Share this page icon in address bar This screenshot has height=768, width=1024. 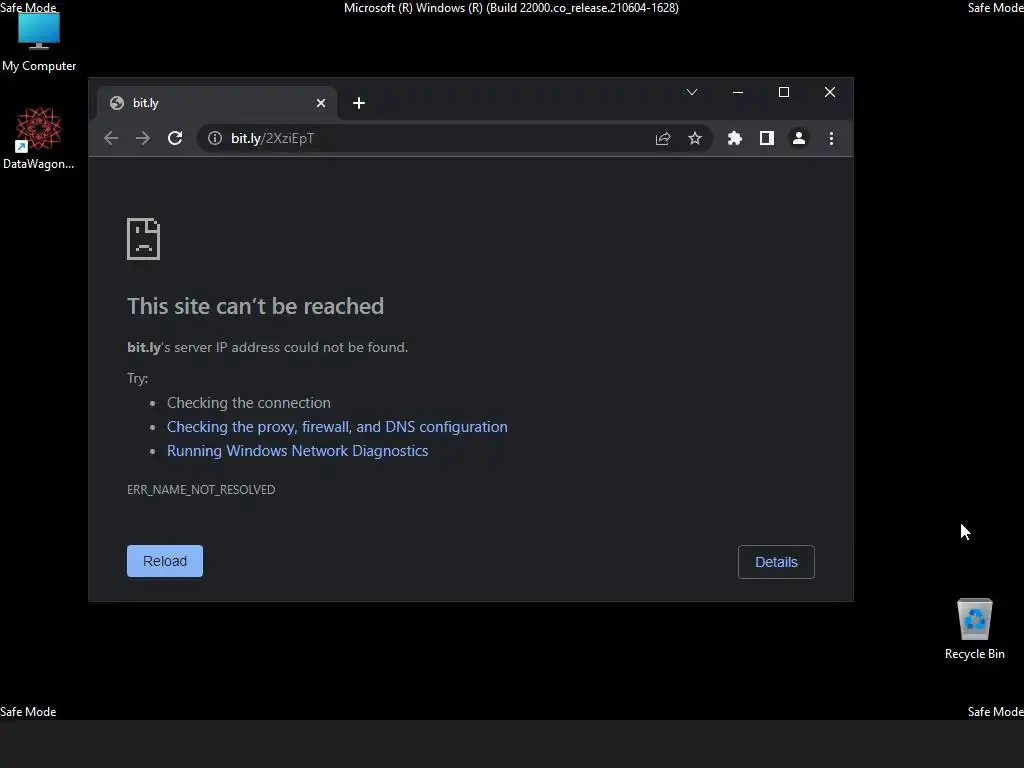(x=663, y=138)
